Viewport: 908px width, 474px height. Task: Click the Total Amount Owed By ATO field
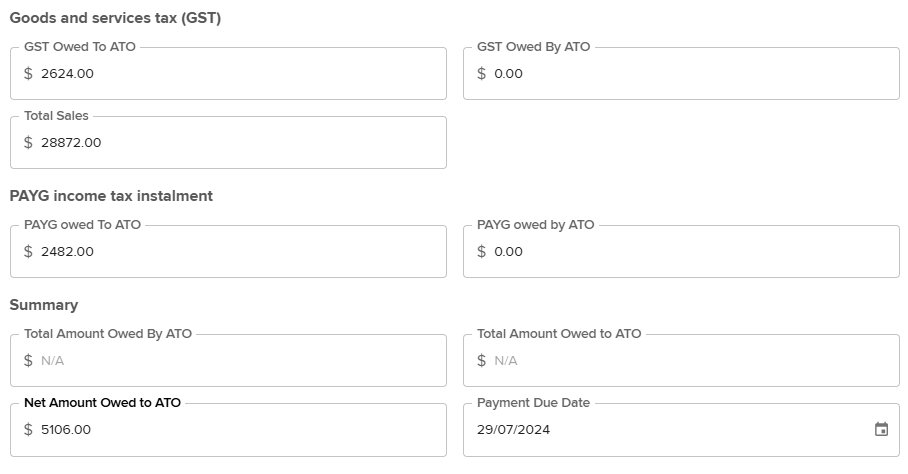228,361
